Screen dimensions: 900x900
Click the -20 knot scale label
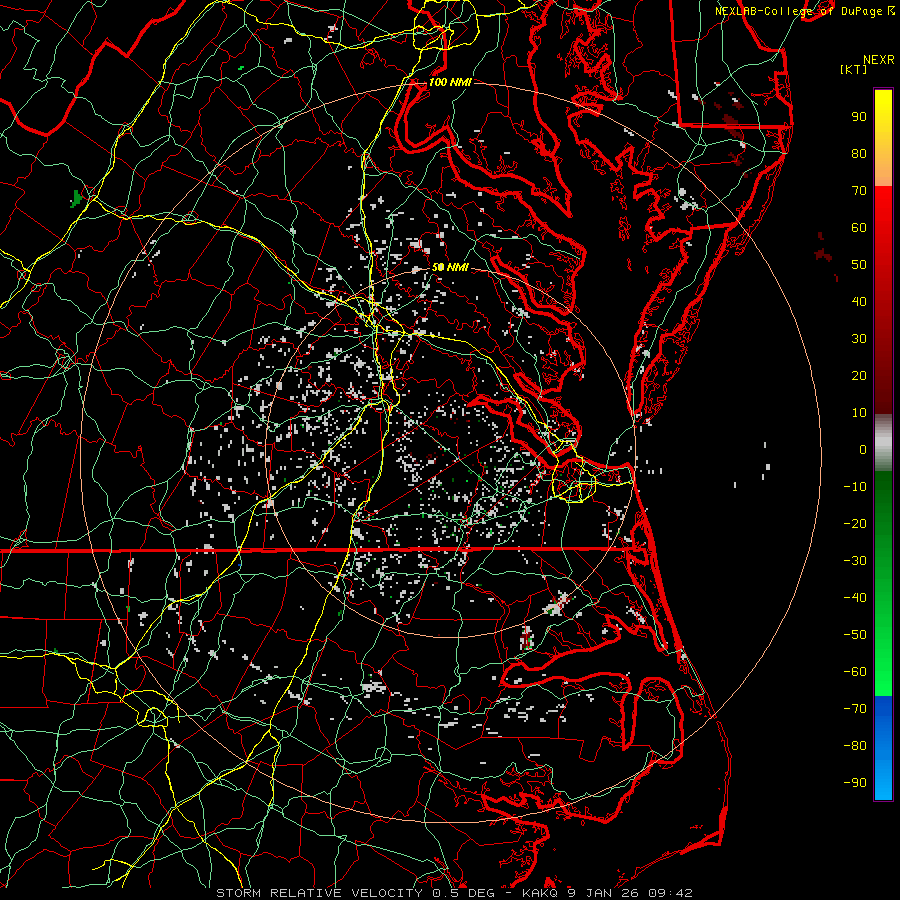(855, 523)
